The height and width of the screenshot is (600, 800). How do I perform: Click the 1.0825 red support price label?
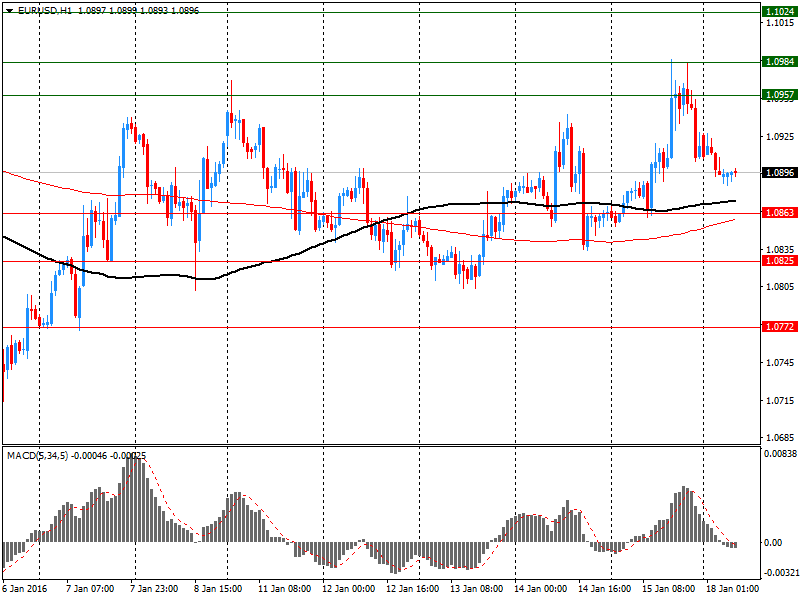779,261
